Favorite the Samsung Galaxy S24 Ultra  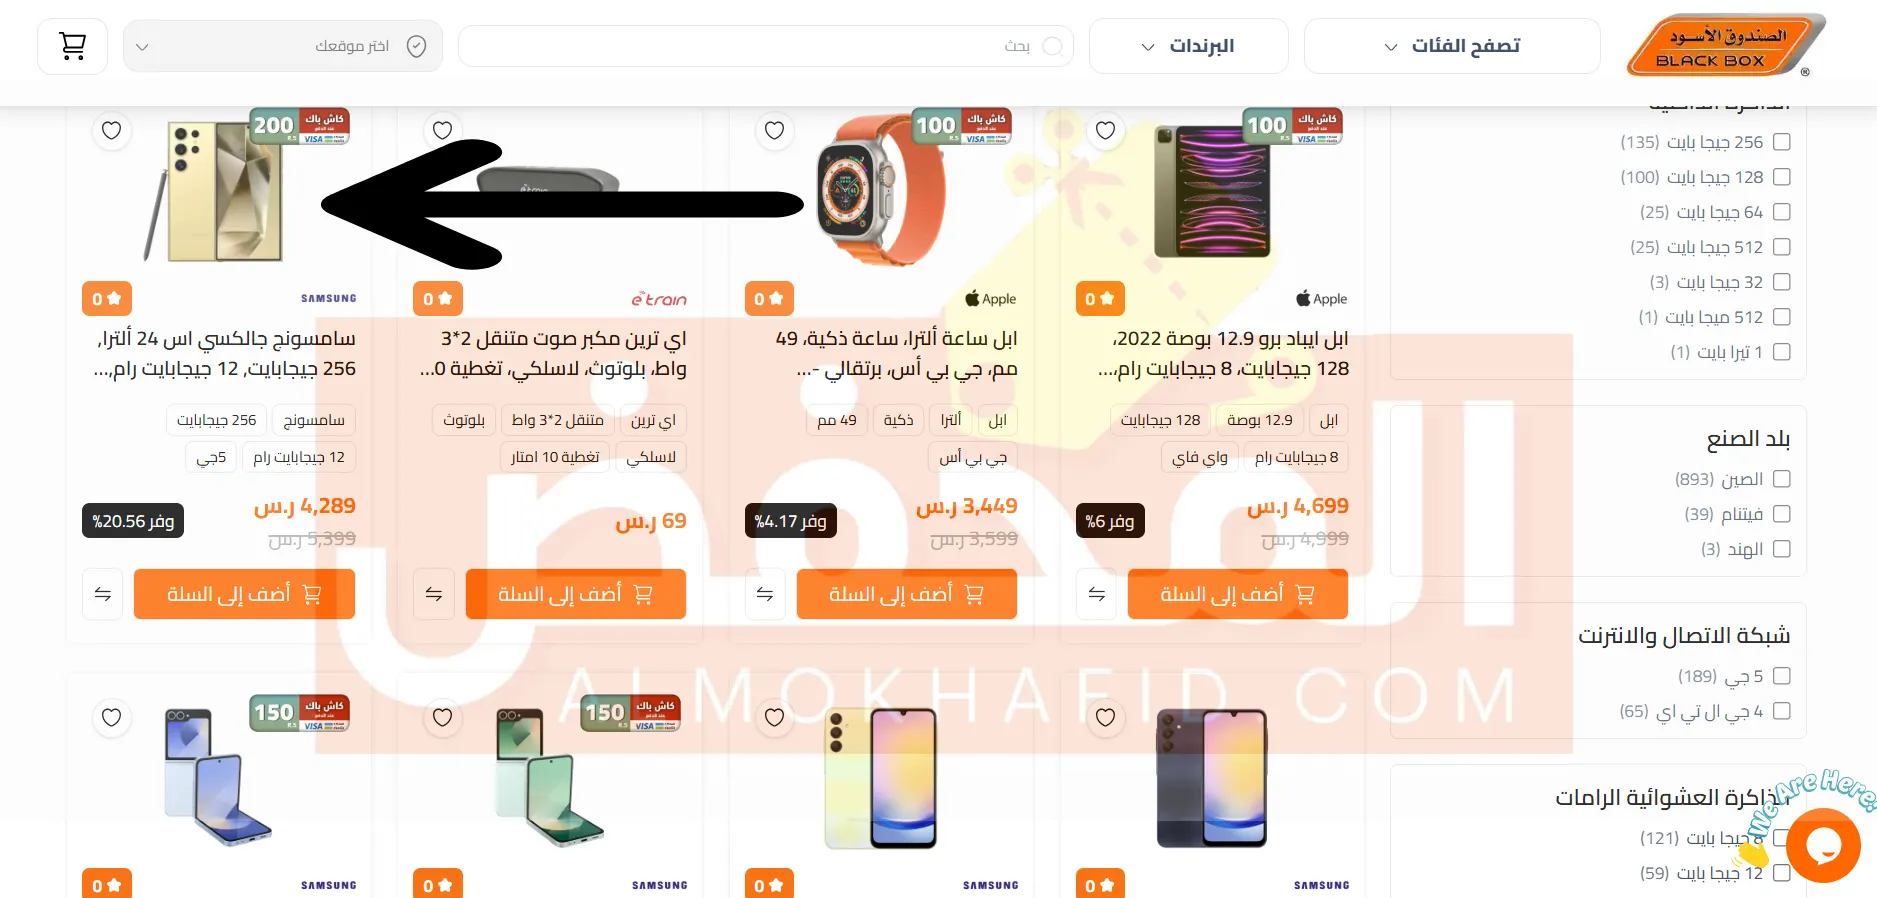[x=112, y=130]
